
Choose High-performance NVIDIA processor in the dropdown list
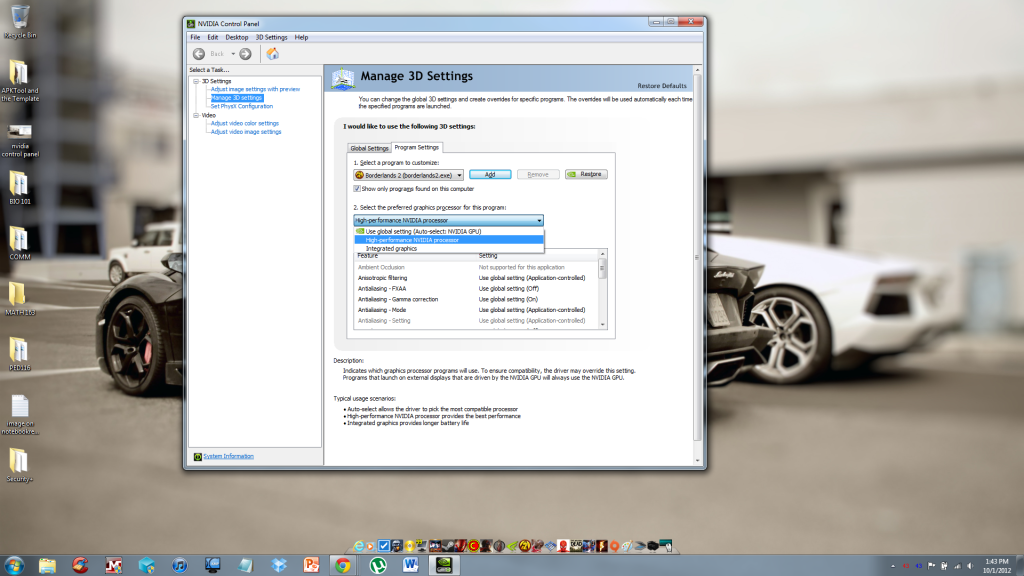point(449,240)
